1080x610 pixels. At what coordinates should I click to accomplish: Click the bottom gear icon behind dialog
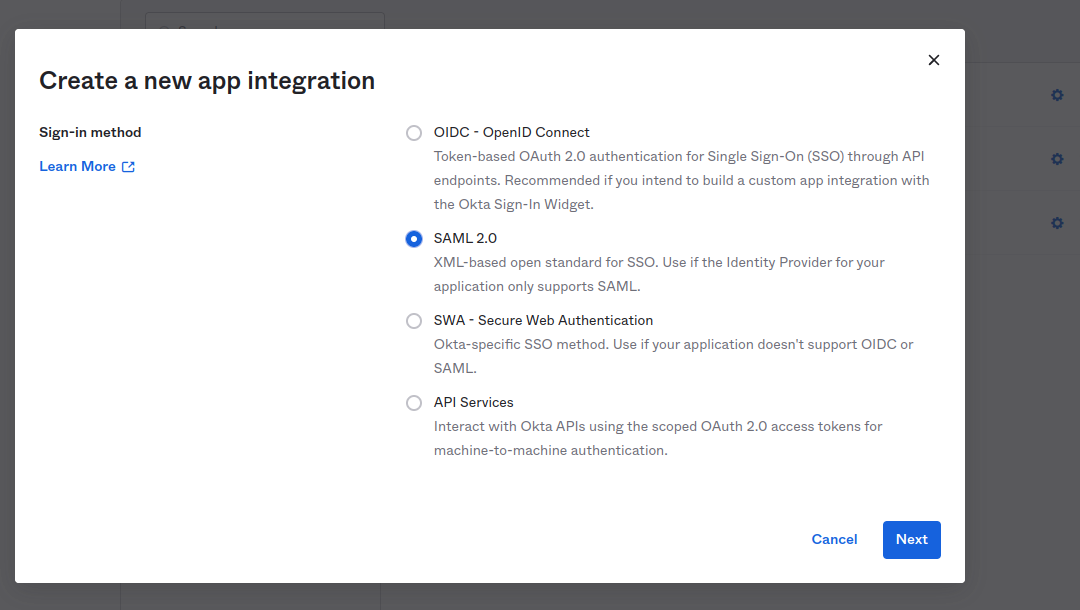(1057, 223)
